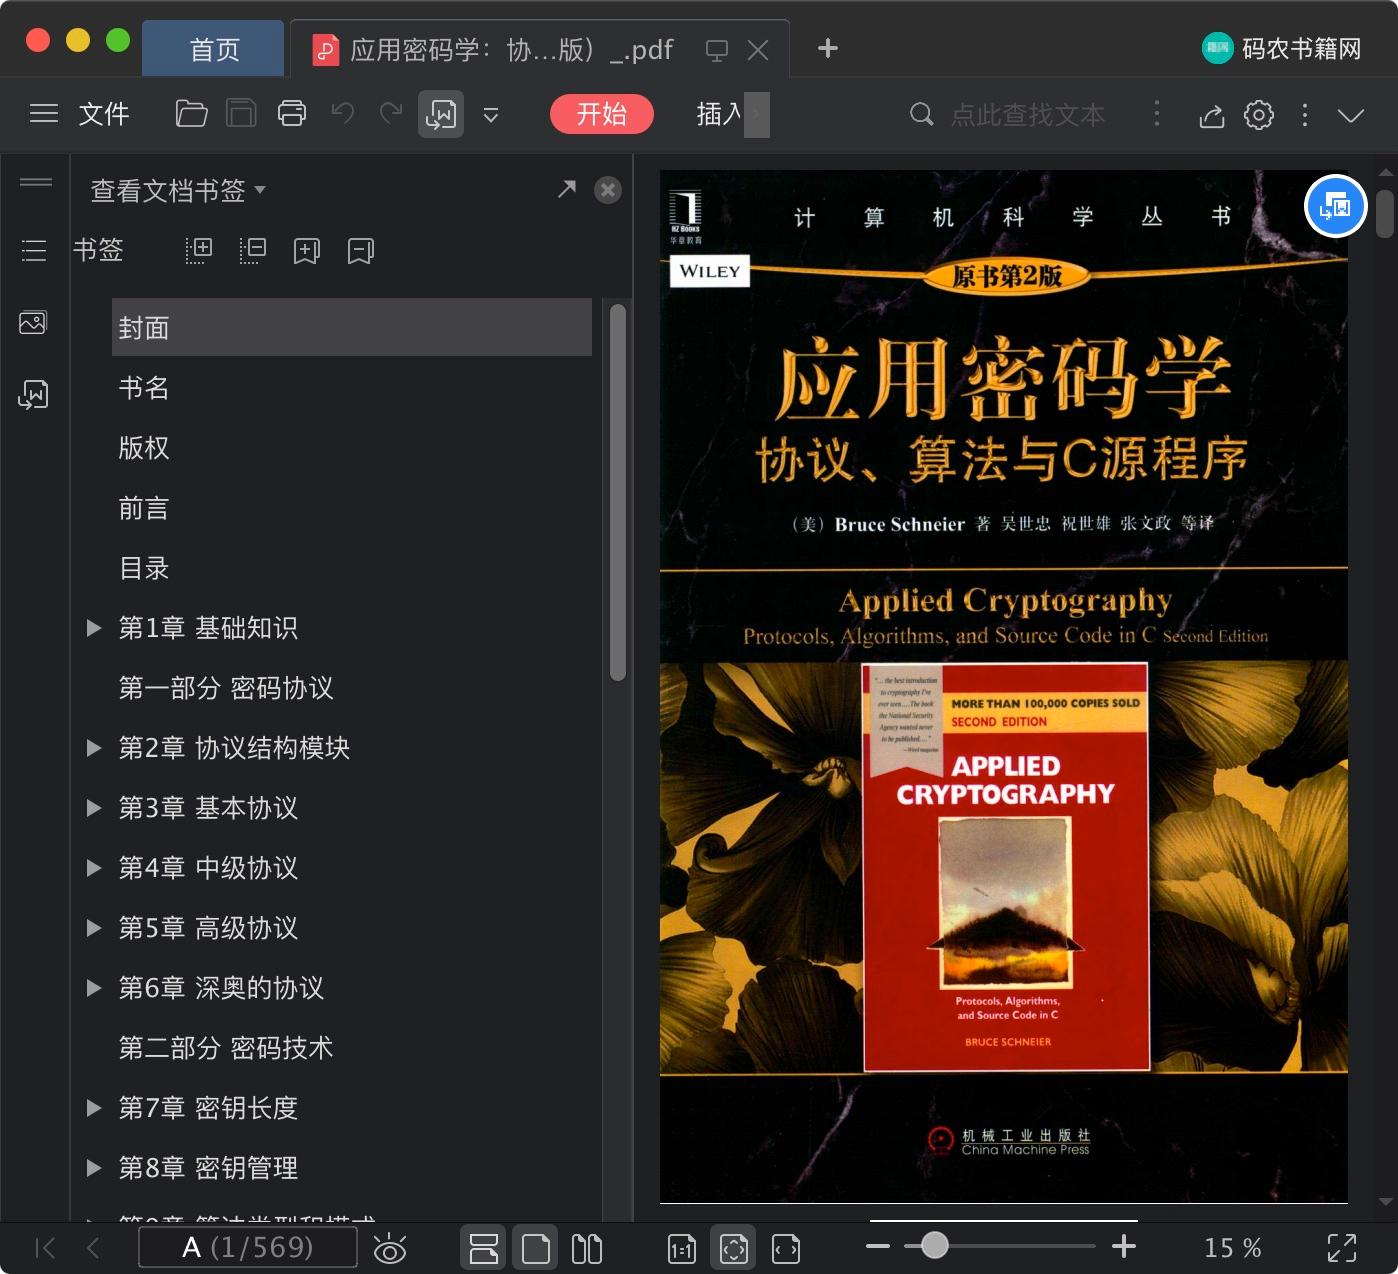The image size is (1398, 1274).
Task: Click the presentation screen icon on tab
Action: click(x=717, y=50)
